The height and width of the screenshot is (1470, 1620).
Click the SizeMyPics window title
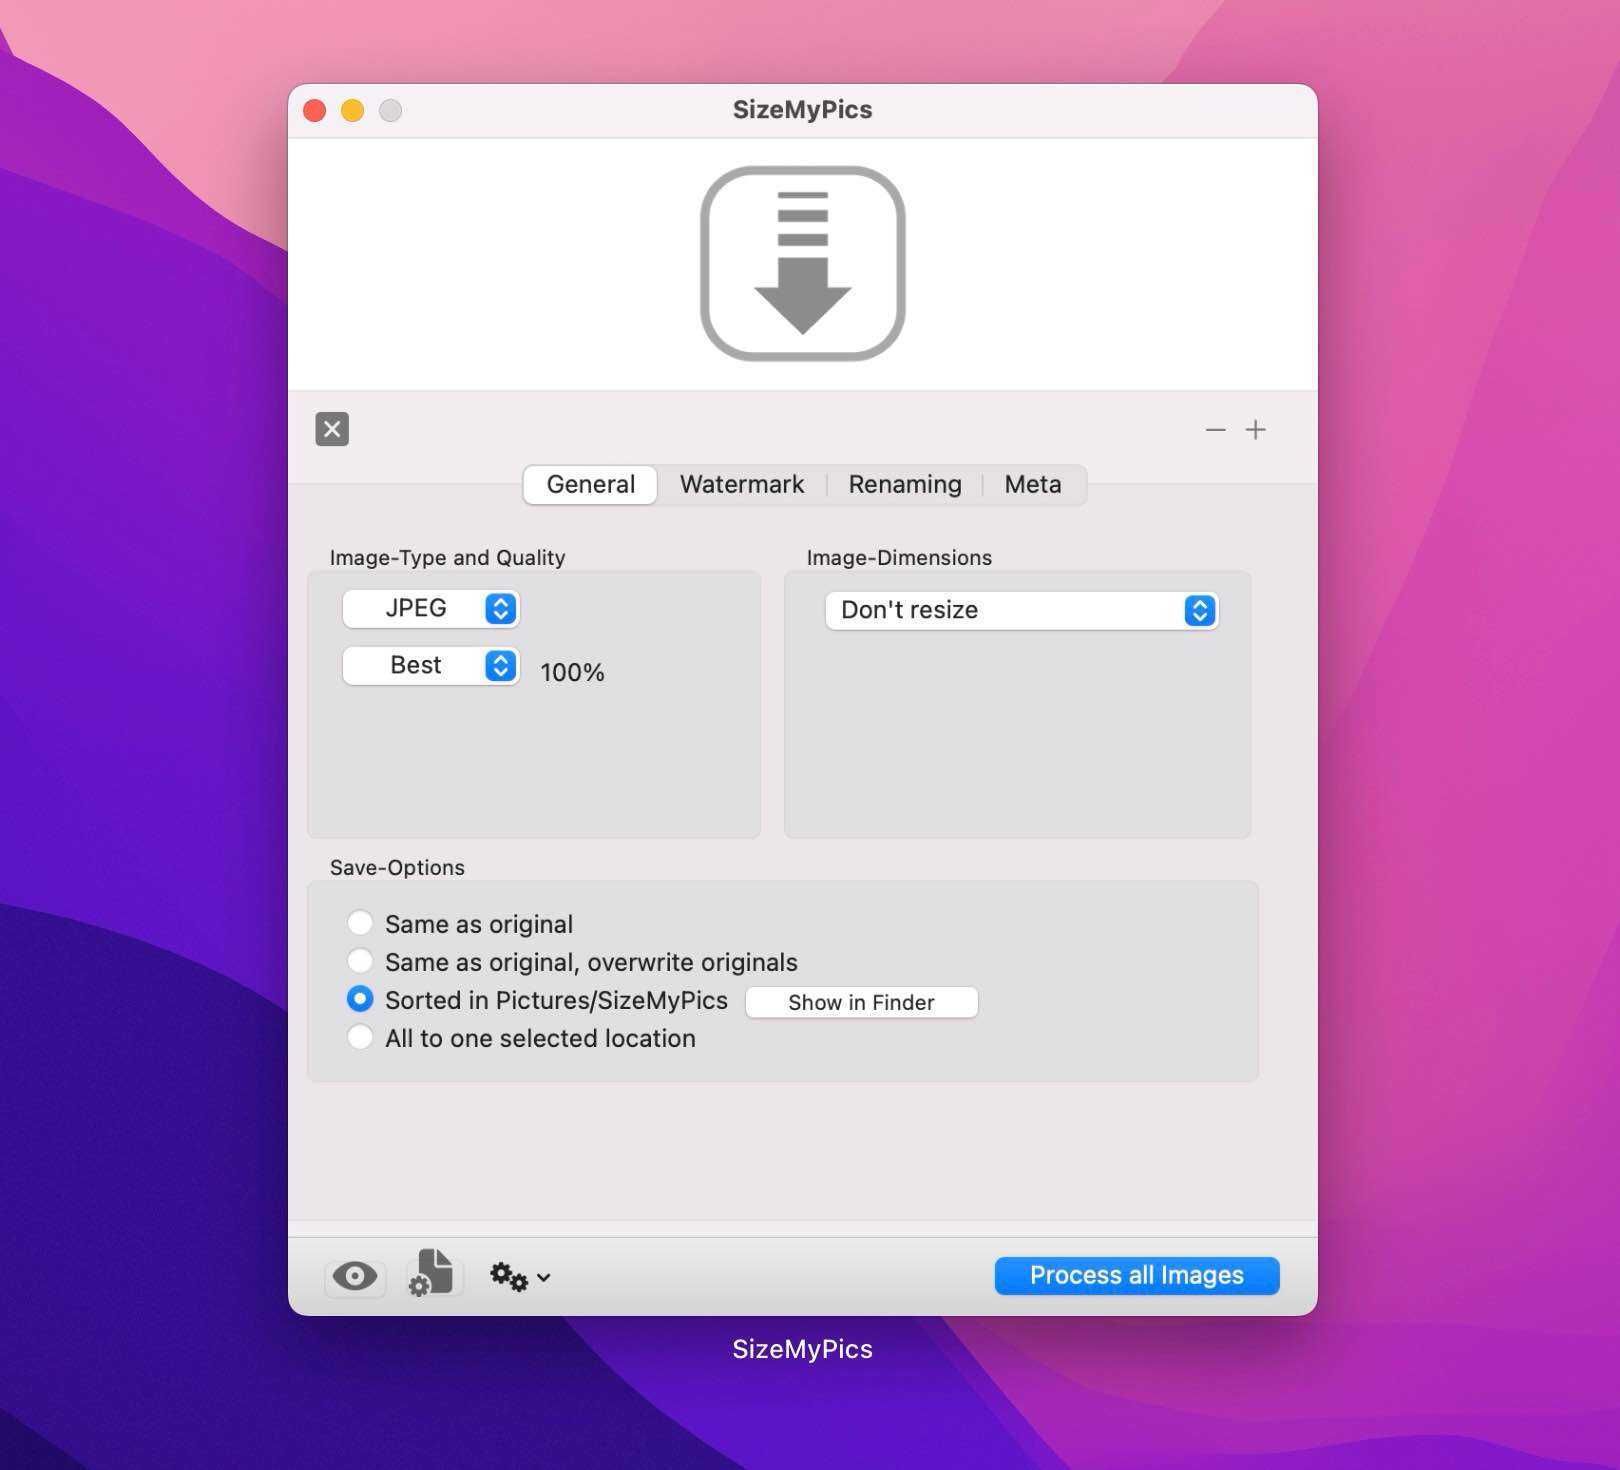coord(801,109)
